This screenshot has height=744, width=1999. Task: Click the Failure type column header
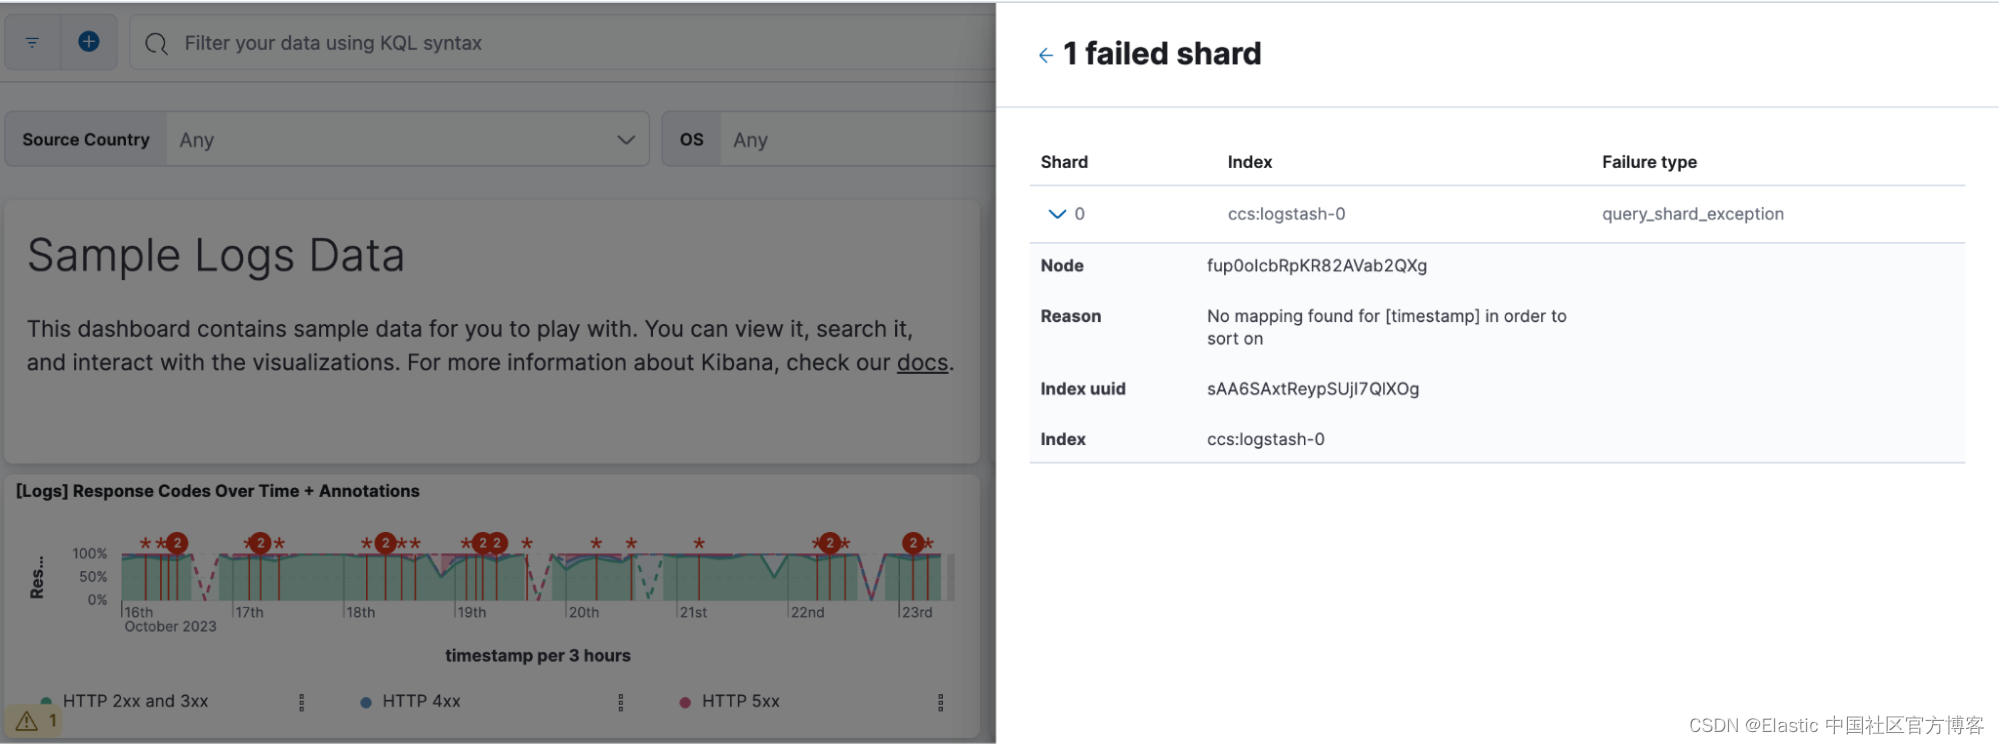[1649, 162]
